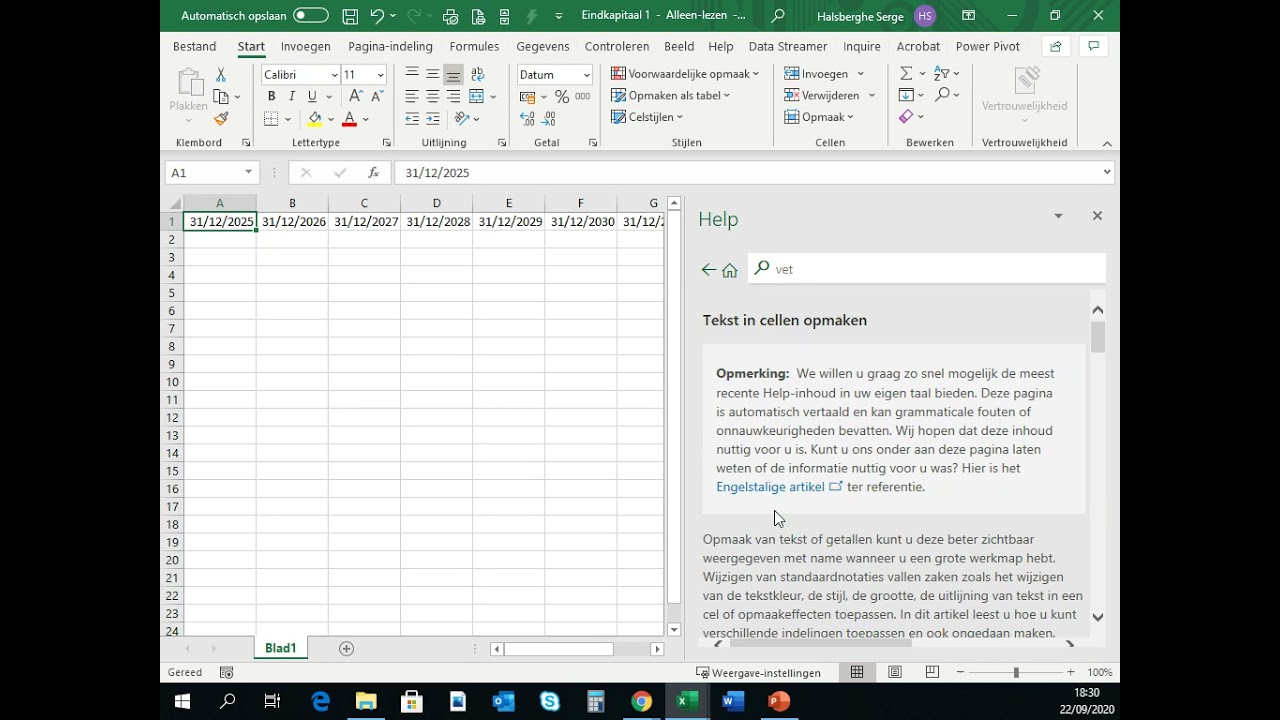Click the AutoSum sigma icon

[906, 74]
